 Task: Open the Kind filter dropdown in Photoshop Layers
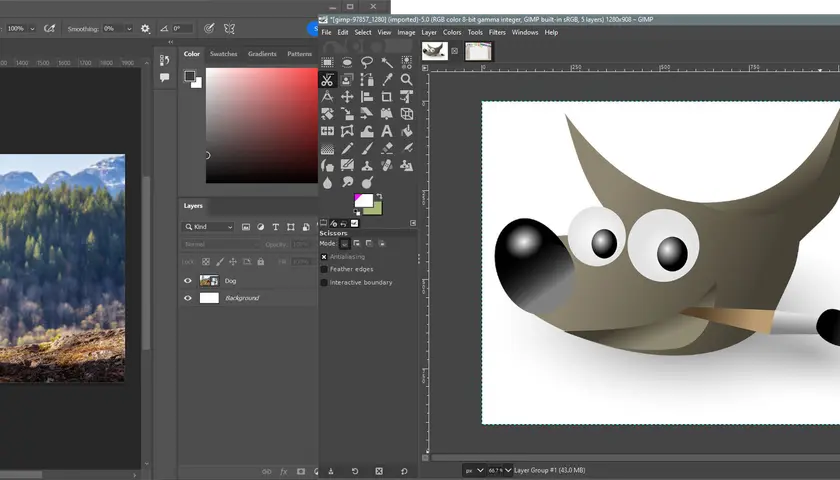pyautogui.click(x=208, y=227)
